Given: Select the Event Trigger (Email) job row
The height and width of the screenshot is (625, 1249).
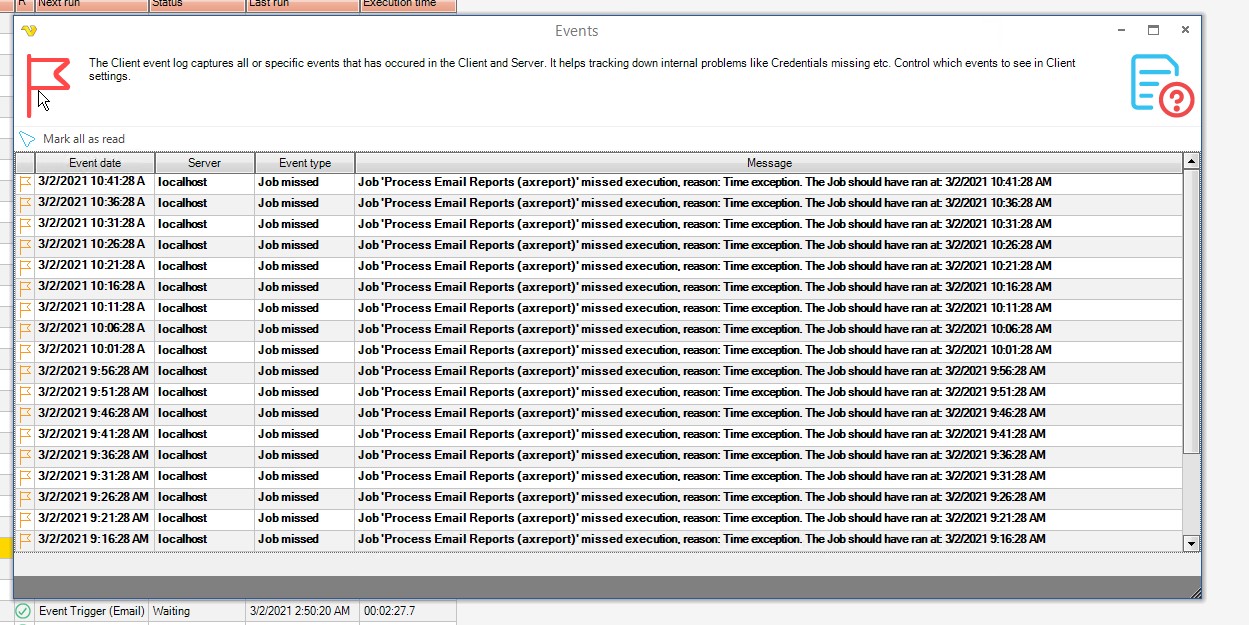Looking at the screenshot, I should tap(92, 611).
